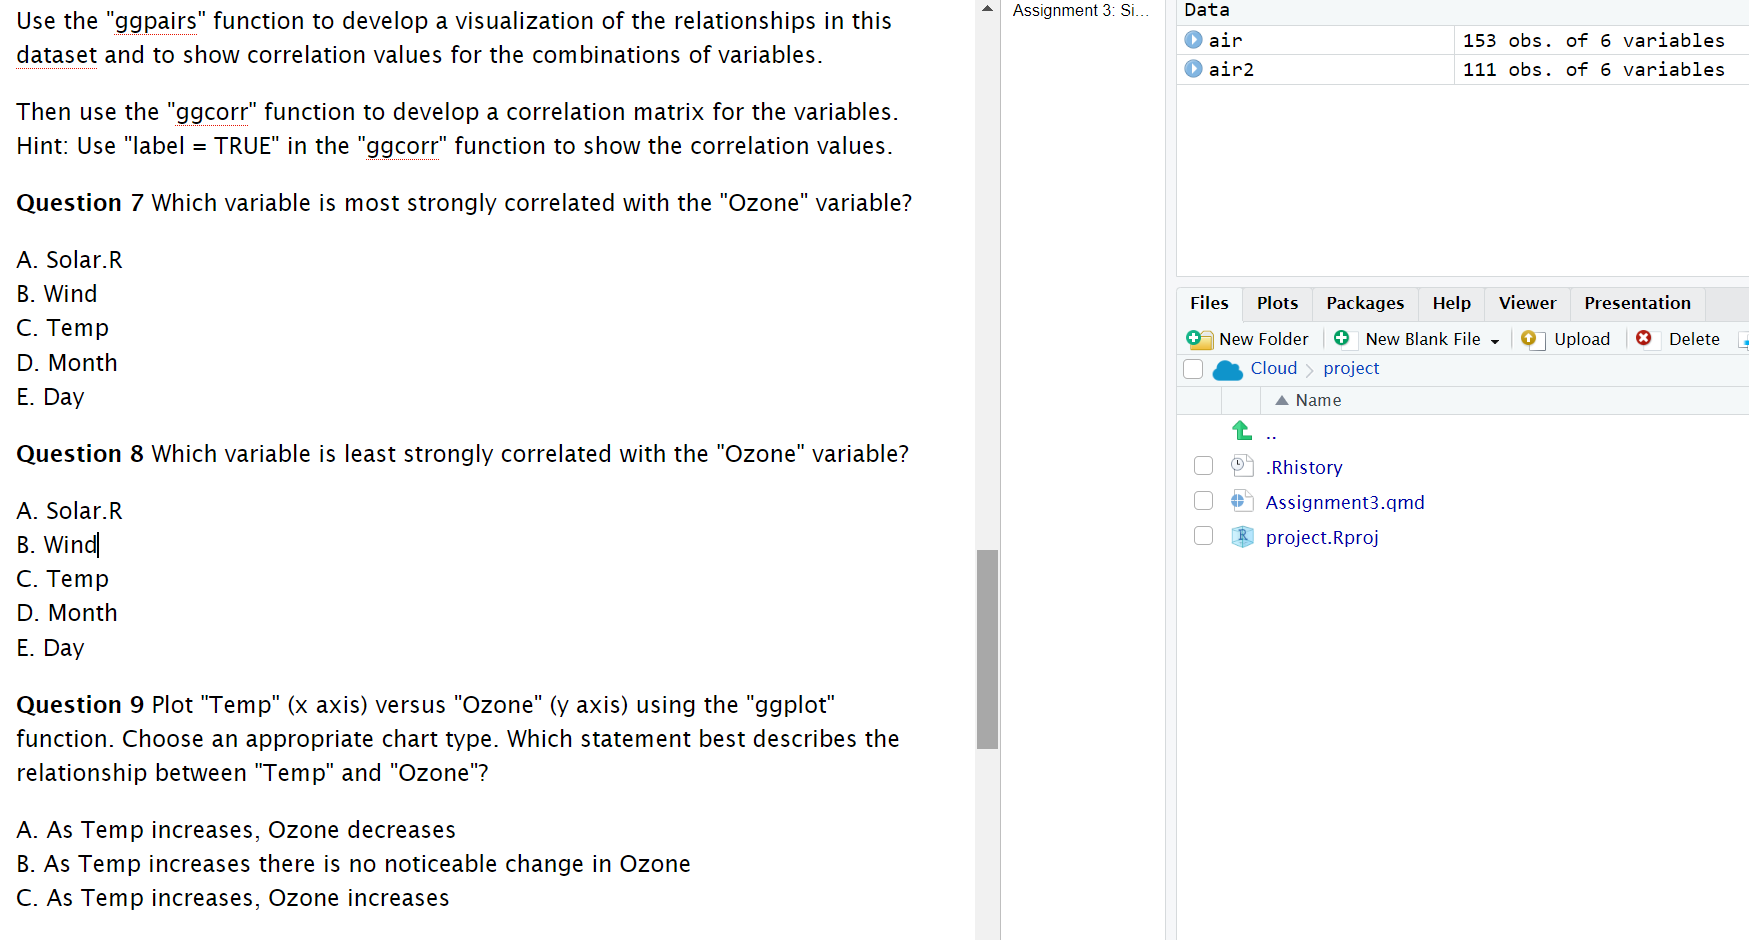The image size is (1749, 940).
Task: Check the checkbox next to .Rhistory
Action: (1203, 465)
